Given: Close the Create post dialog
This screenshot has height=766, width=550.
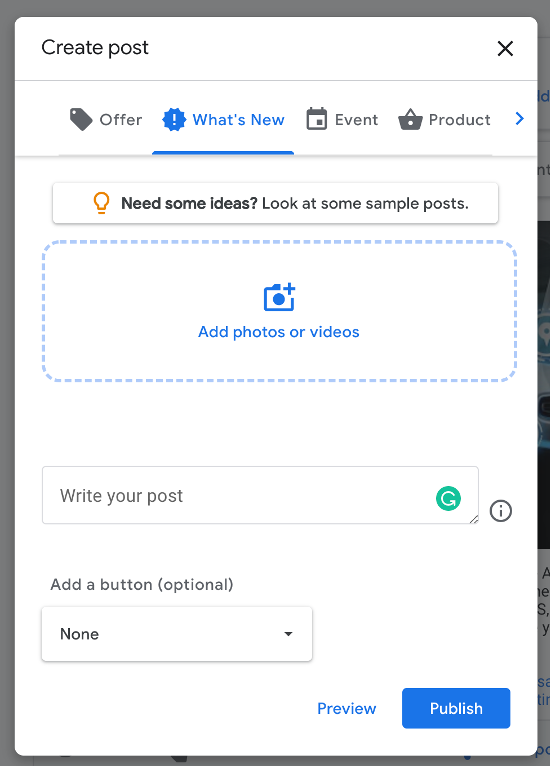Looking at the screenshot, I should [505, 48].
